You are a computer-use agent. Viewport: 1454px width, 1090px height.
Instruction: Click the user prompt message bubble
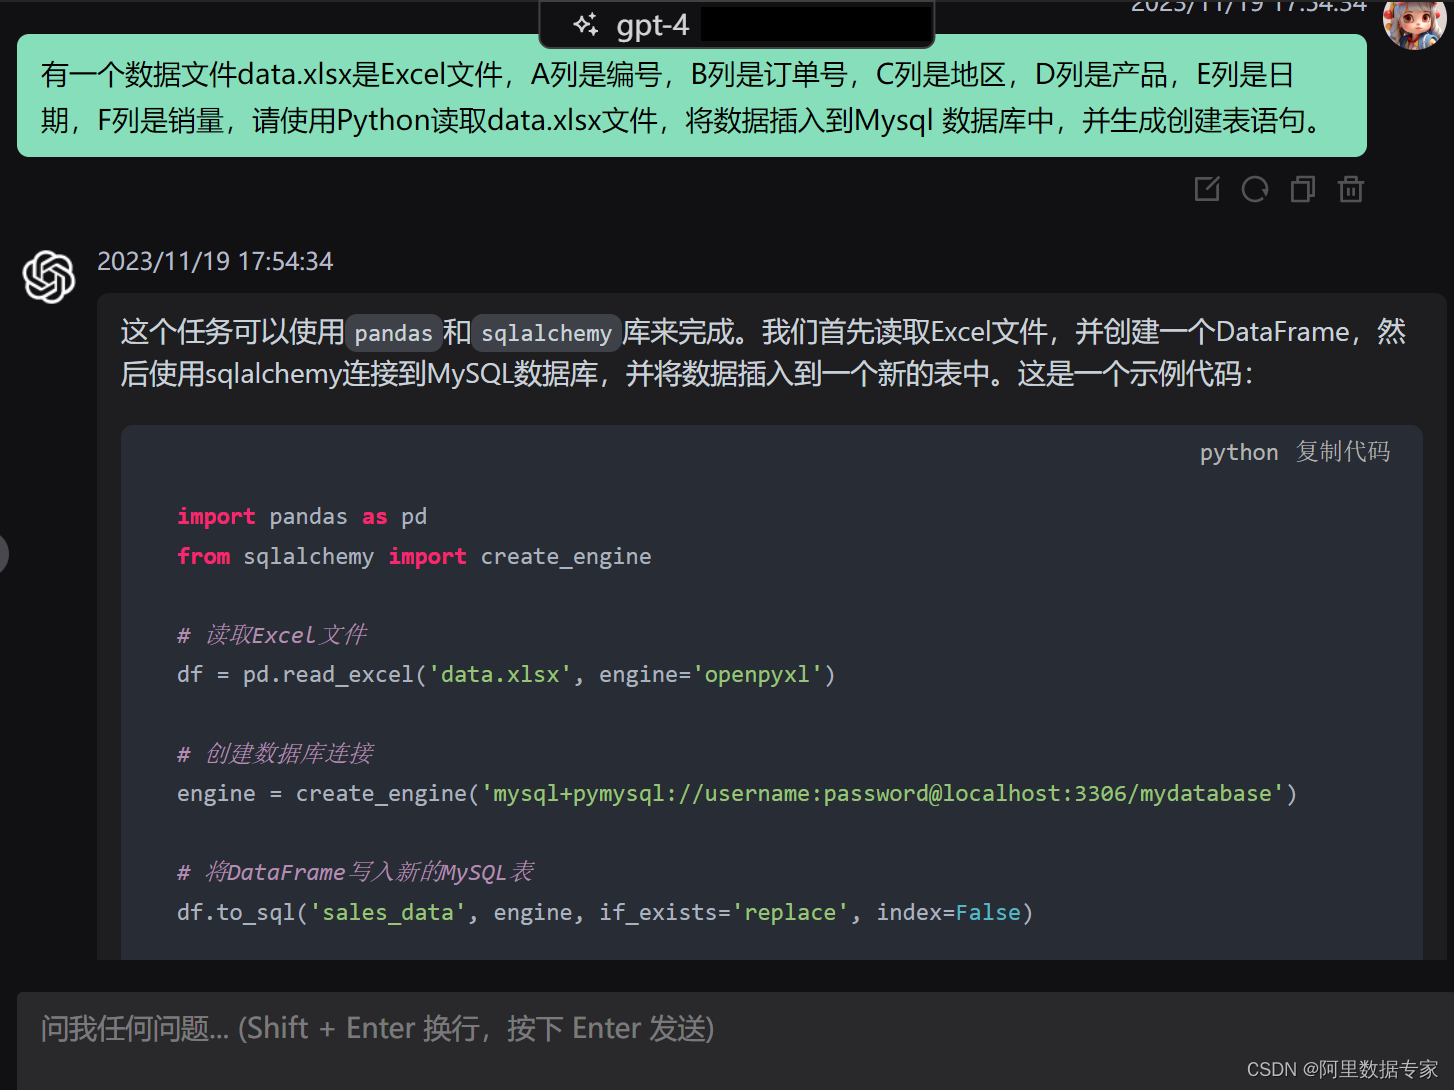692,96
